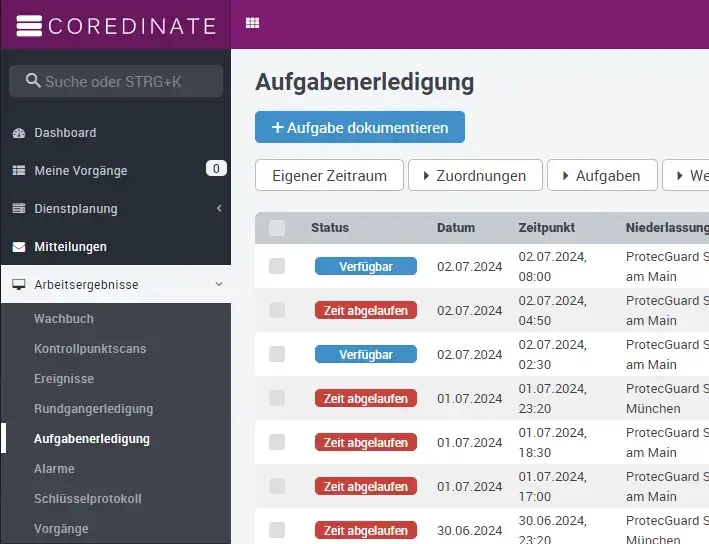This screenshot has height=544, width=709.
Task: Click Zeit abgelaufen badge in the 18:30 row
Action: pos(366,442)
